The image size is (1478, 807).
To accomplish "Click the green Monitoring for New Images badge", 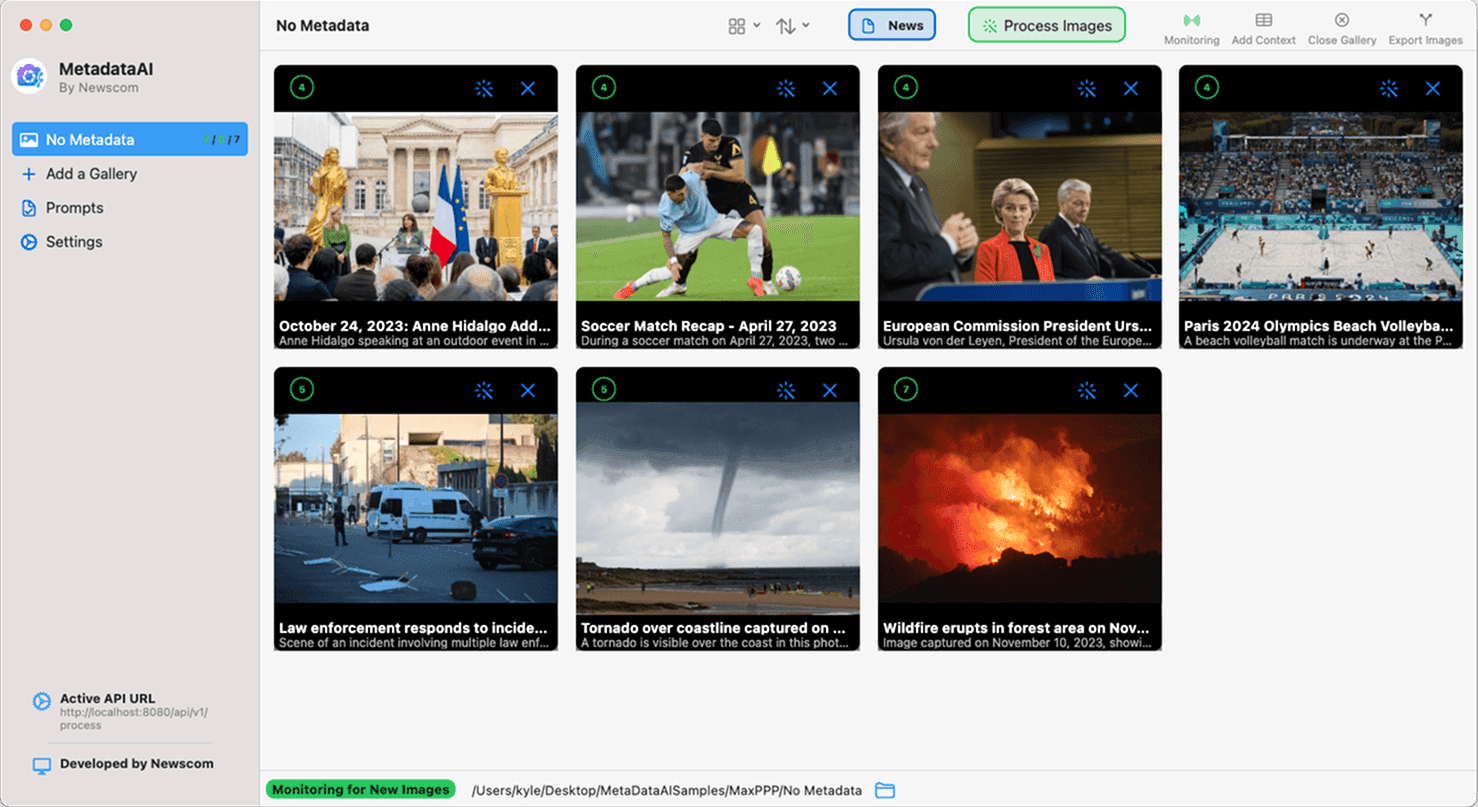I will click(360, 789).
